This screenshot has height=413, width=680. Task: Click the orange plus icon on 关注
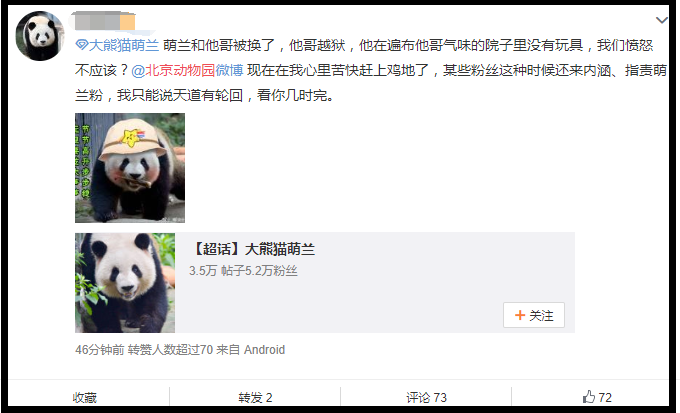point(520,315)
